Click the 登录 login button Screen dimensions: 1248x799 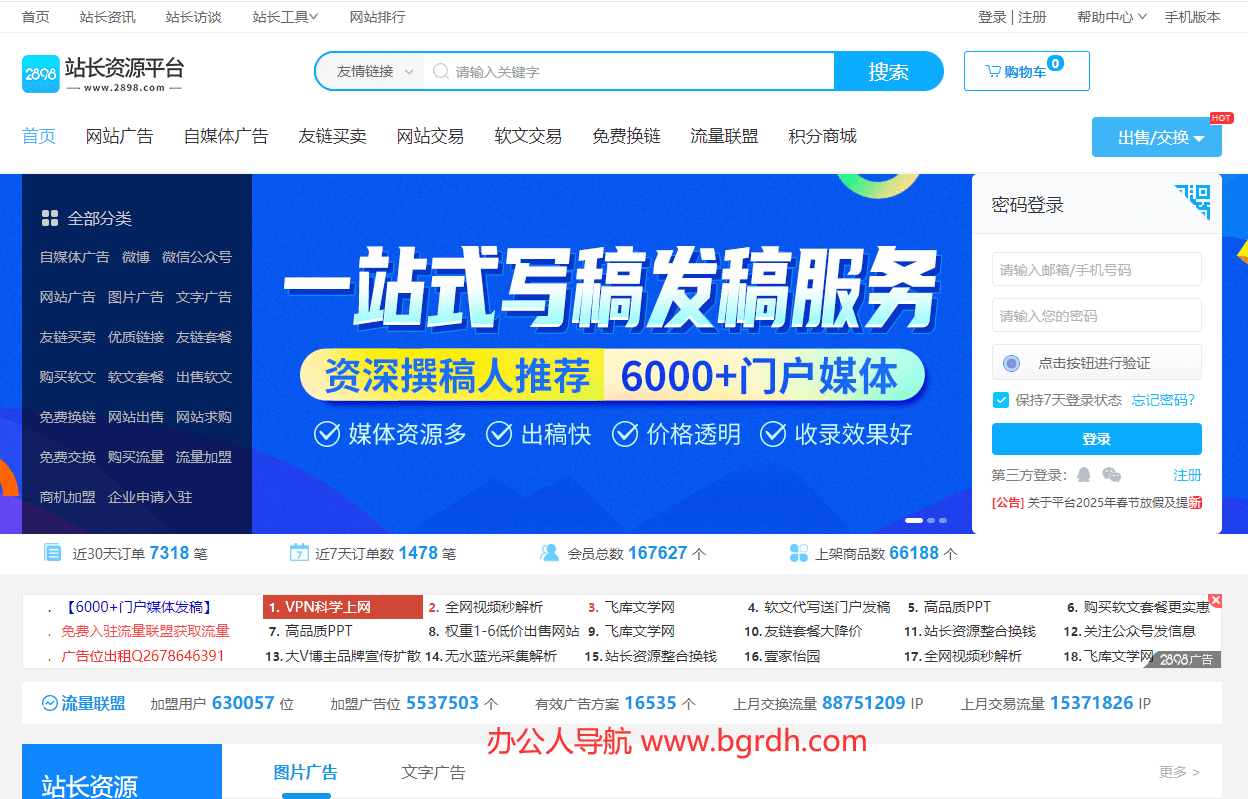1096,438
